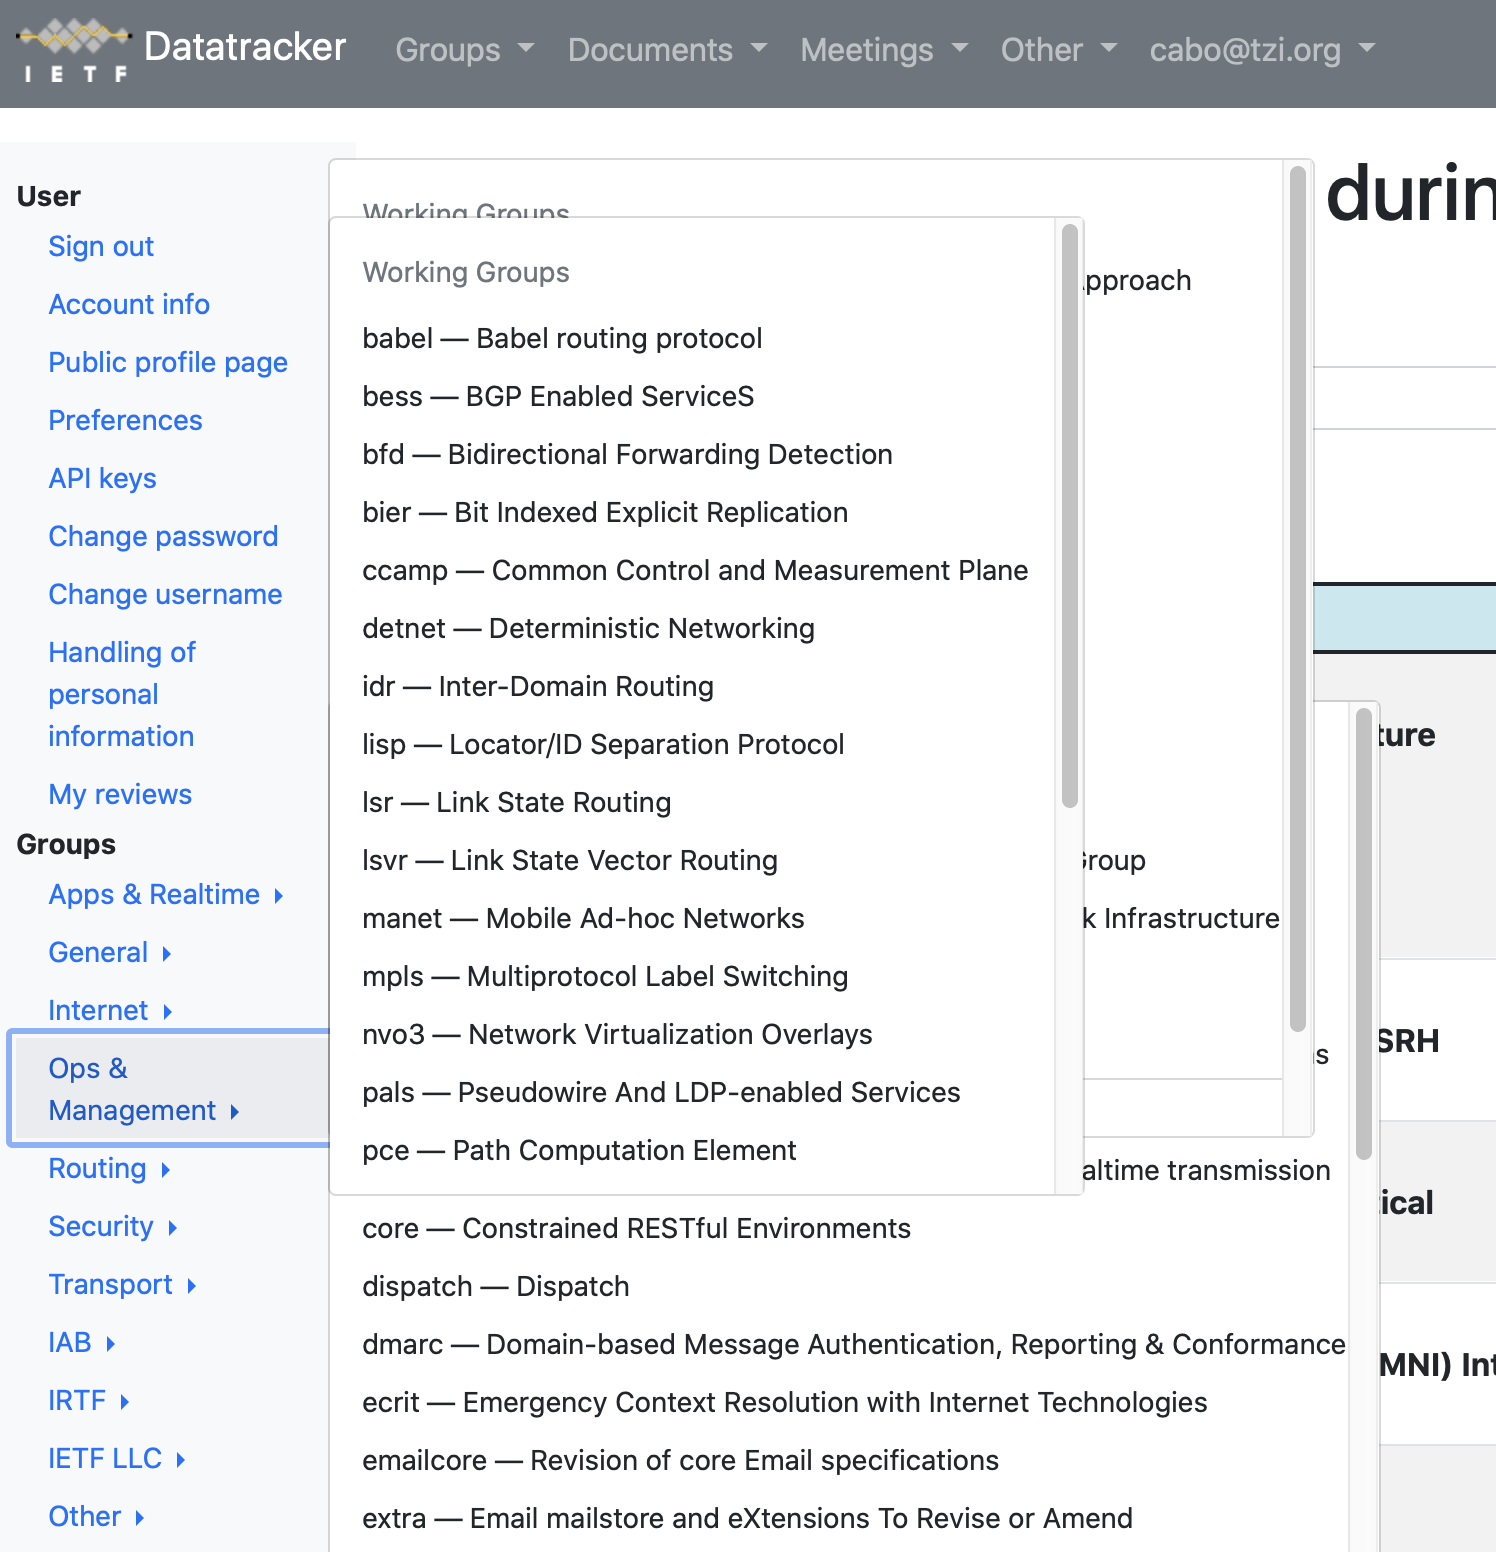
Task: Select mpls — Multiprotocol Label Switching
Action: 605,976
